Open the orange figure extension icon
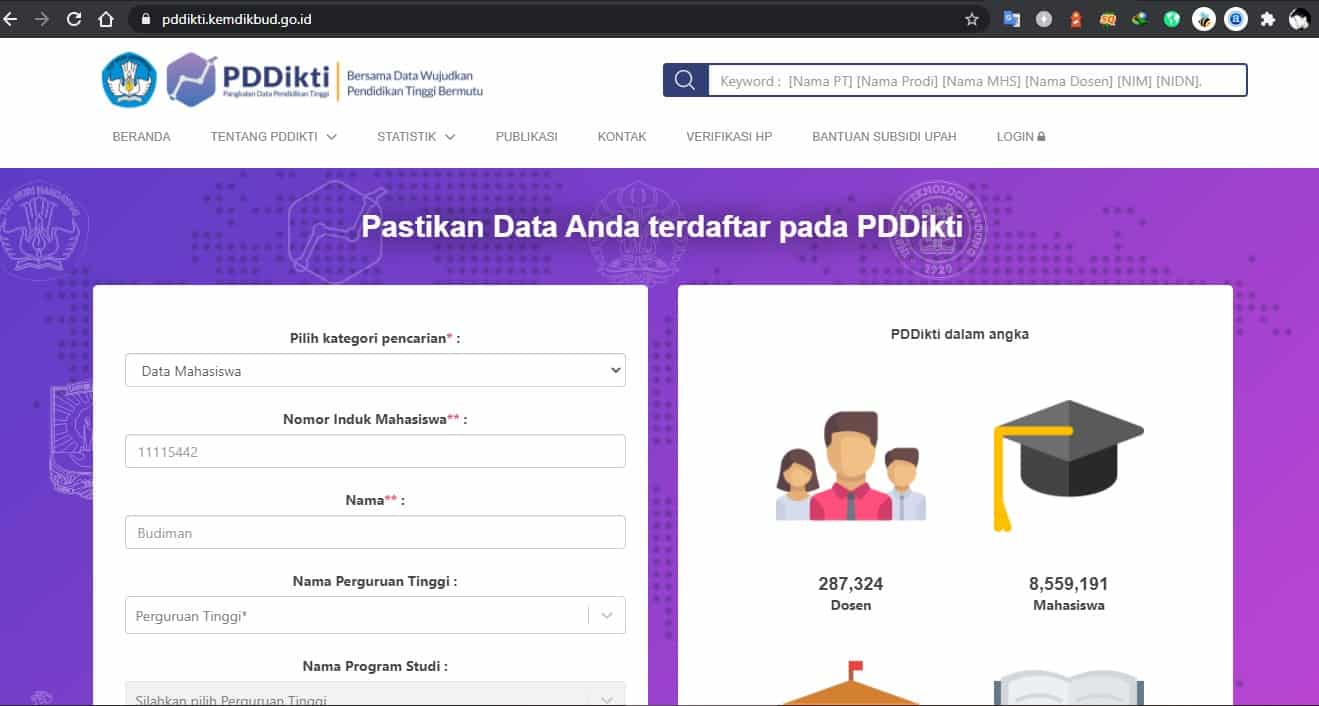The width and height of the screenshot is (1319, 706). [1076, 18]
